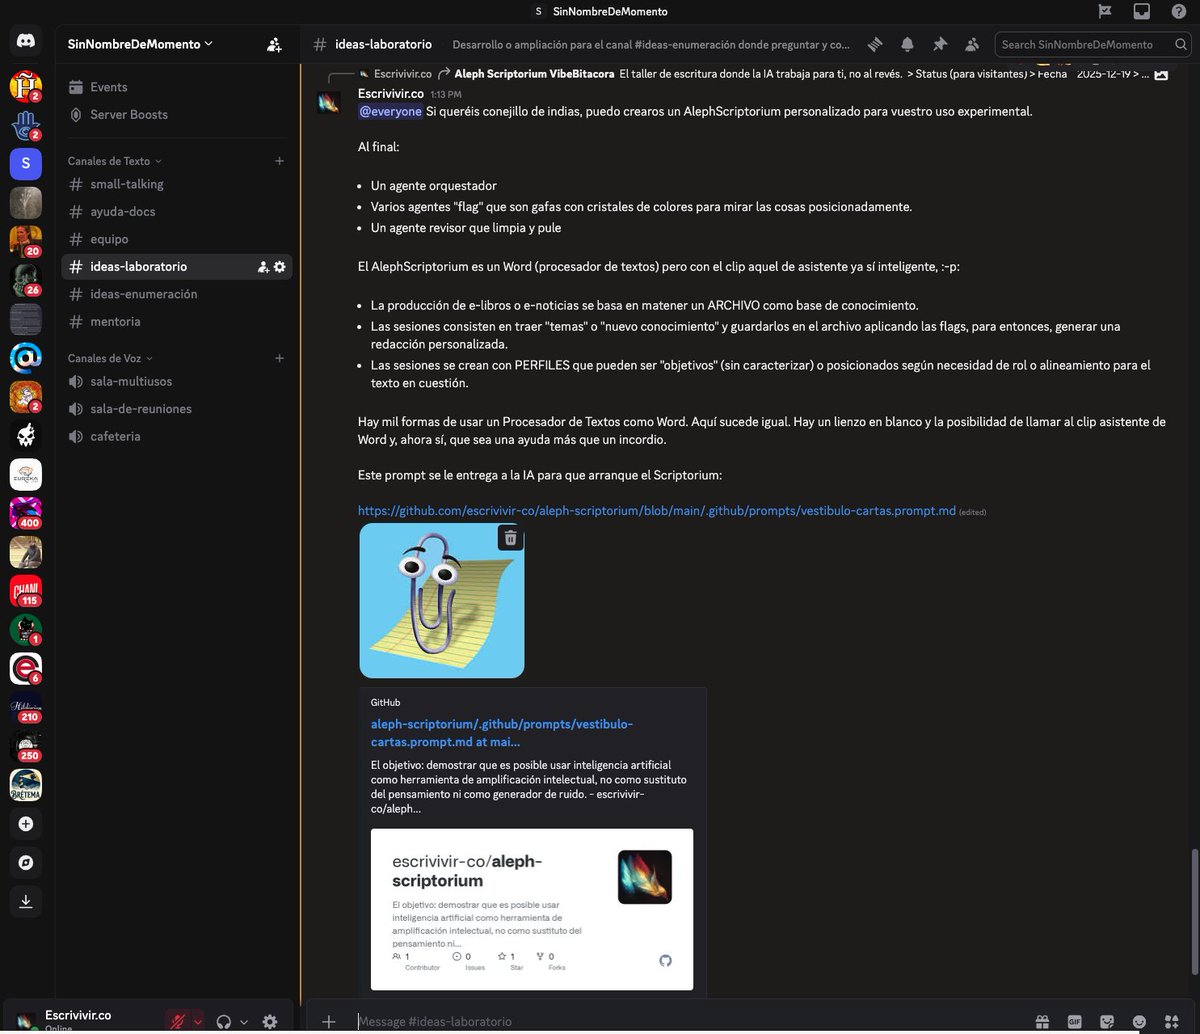Viewport: 1200px width, 1034px height.
Task: Join cafeteria voice channel
Action: point(177,436)
